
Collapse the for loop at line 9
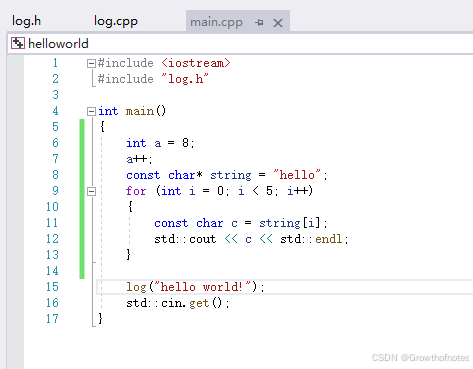pyautogui.click(x=91, y=191)
